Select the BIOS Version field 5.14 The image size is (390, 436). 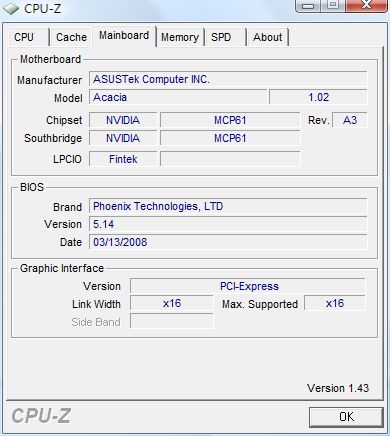[228, 224]
